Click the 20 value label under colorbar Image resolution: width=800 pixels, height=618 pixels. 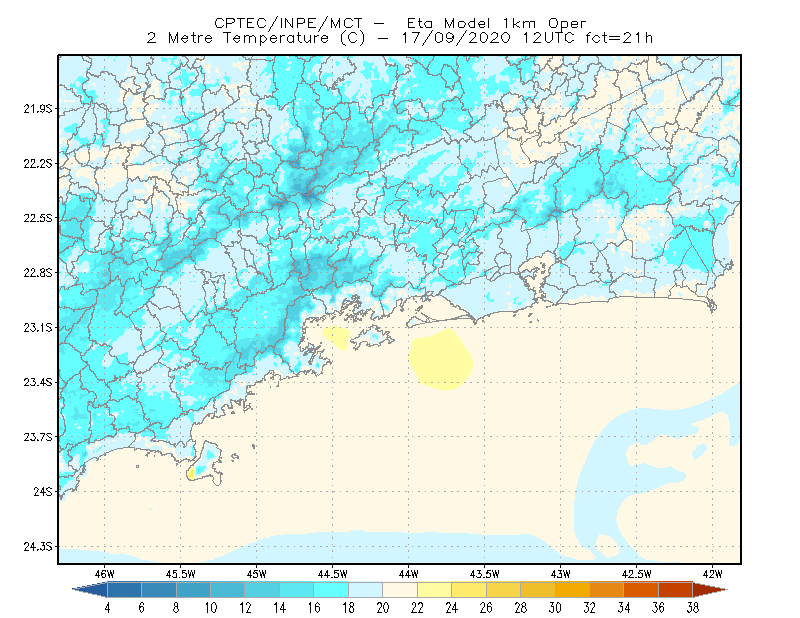pos(383,608)
